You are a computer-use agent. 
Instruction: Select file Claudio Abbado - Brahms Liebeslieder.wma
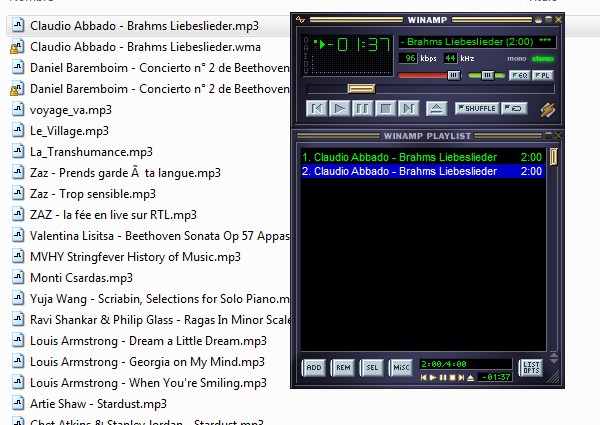(x=145, y=47)
